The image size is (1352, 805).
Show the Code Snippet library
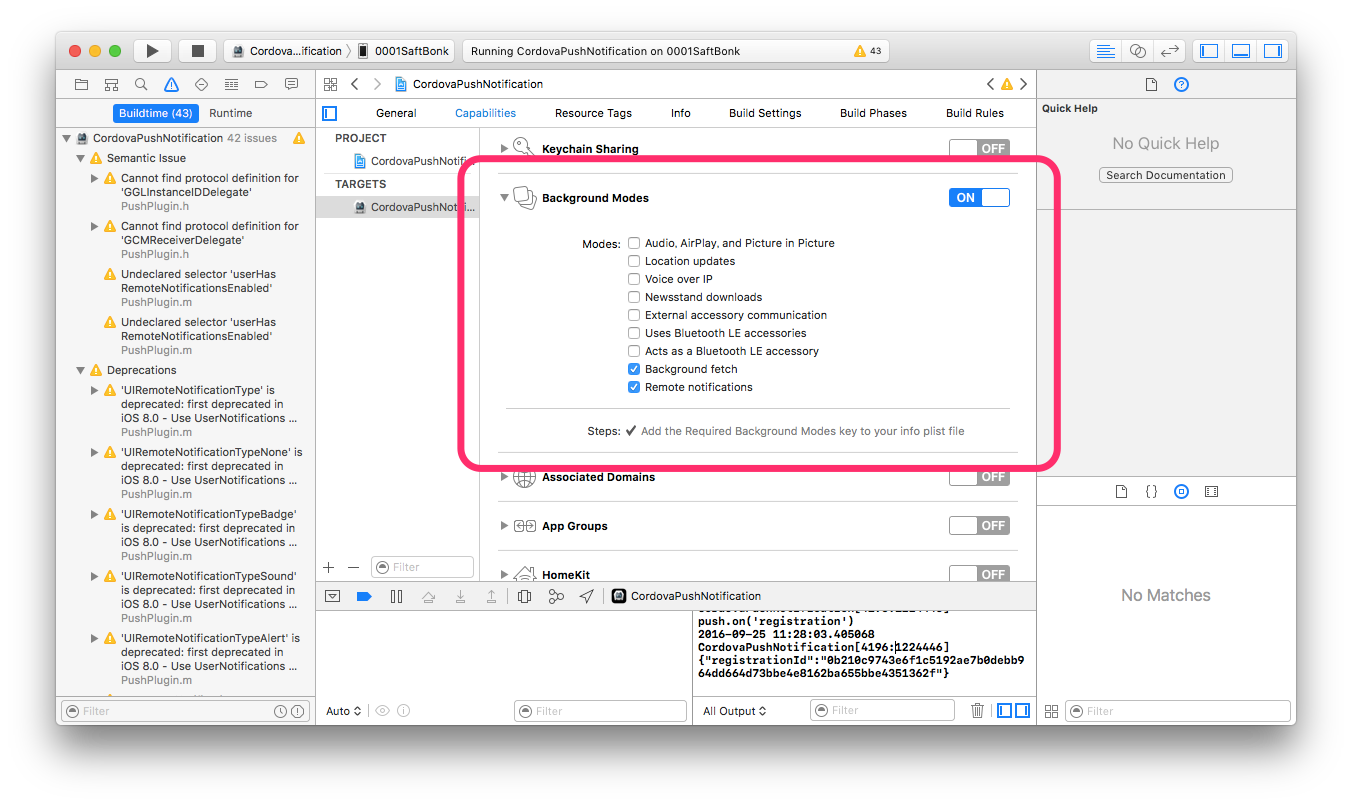click(1151, 491)
